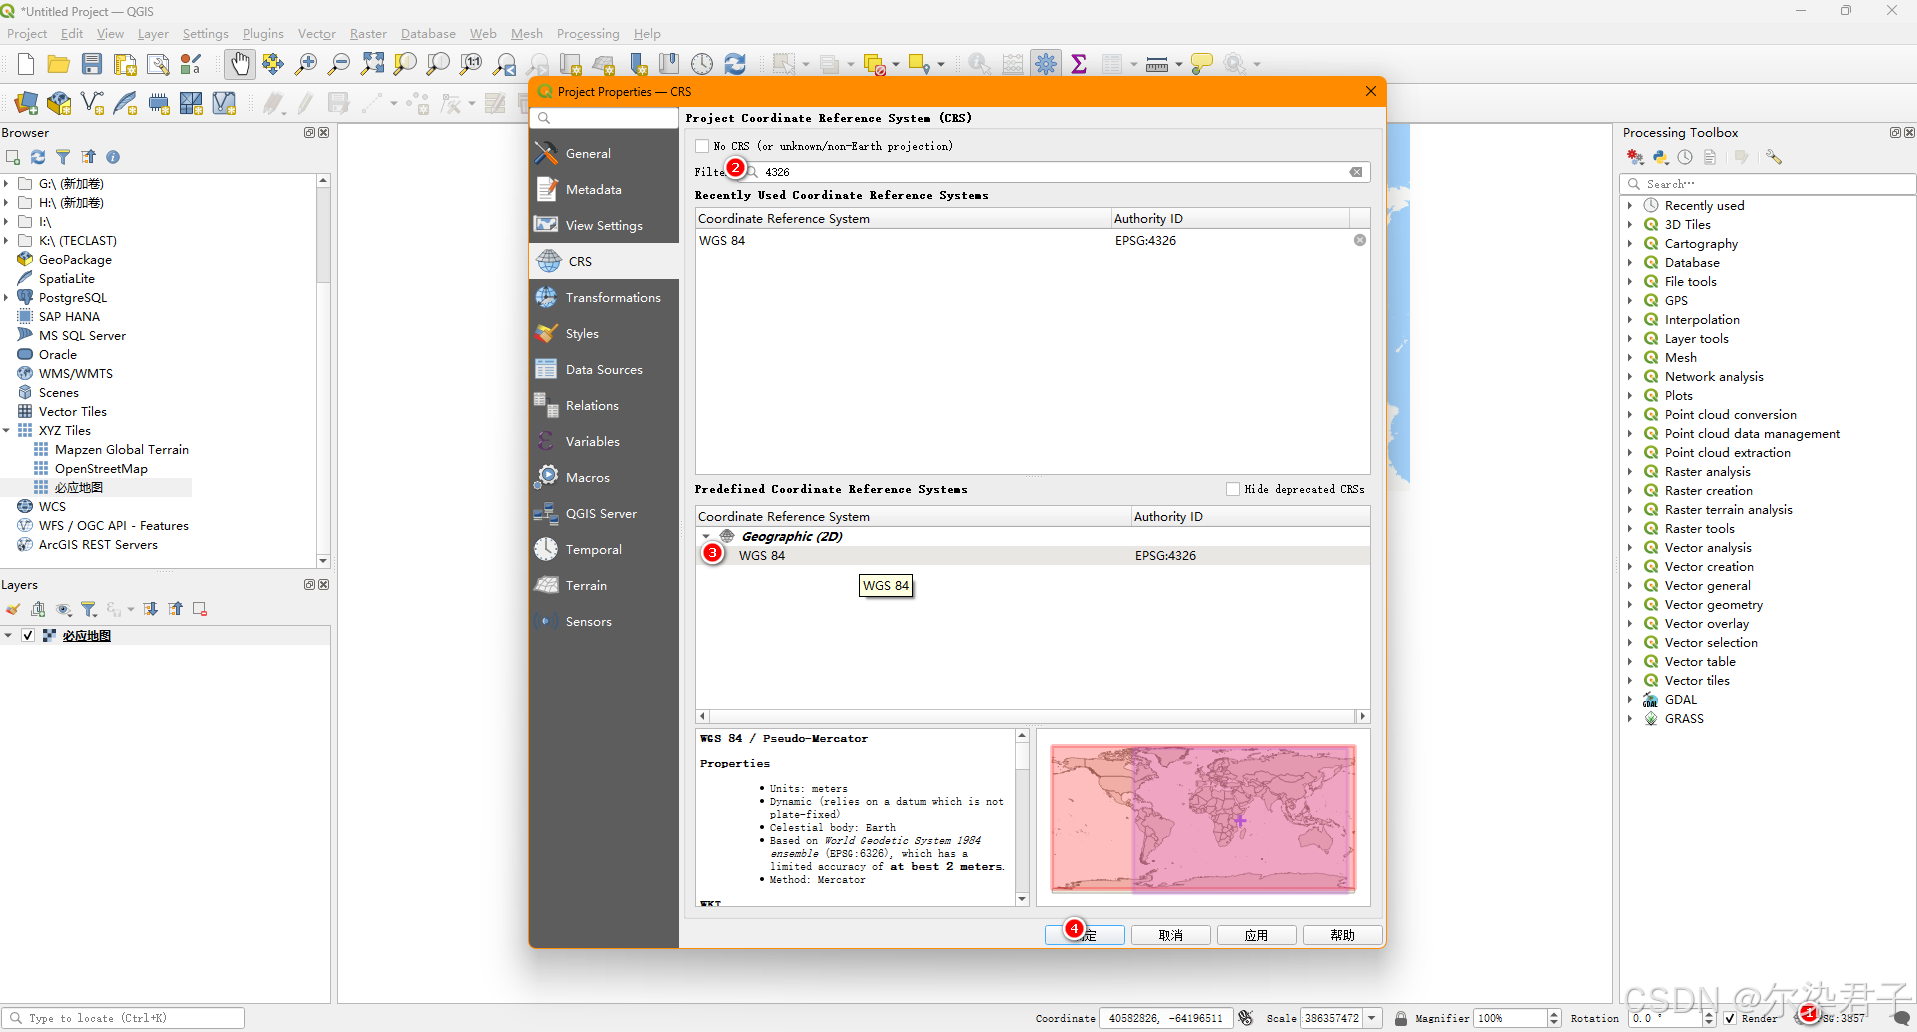The width and height of the screenshot is (1917, 1032).
Task: Click Browser panel filter funnel icon
Action: 63,157
